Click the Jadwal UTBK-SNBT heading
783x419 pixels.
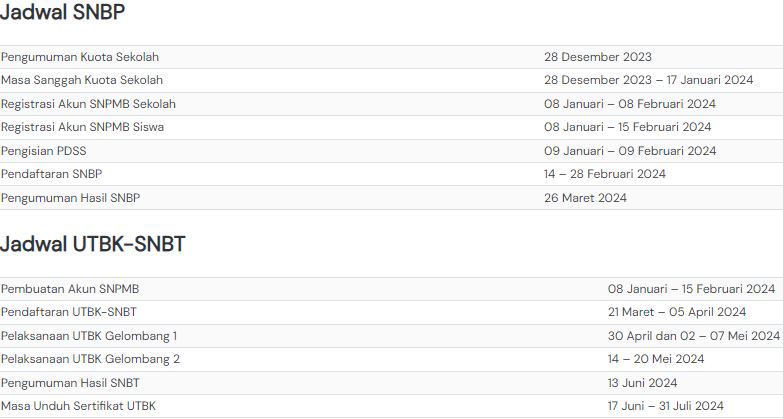coord(93,245)
